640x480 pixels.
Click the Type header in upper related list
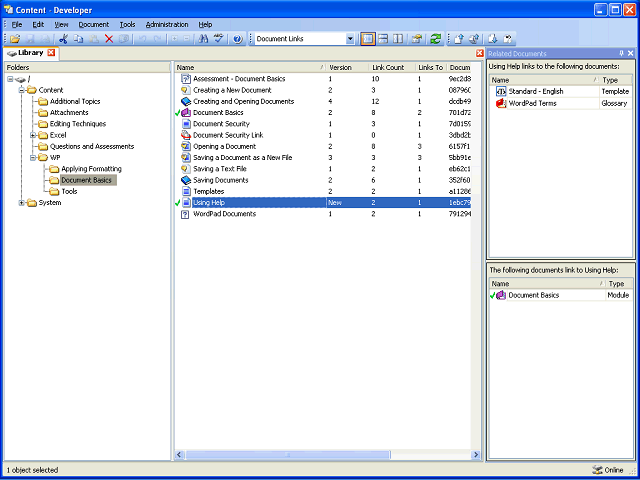(x=616, y=80)
